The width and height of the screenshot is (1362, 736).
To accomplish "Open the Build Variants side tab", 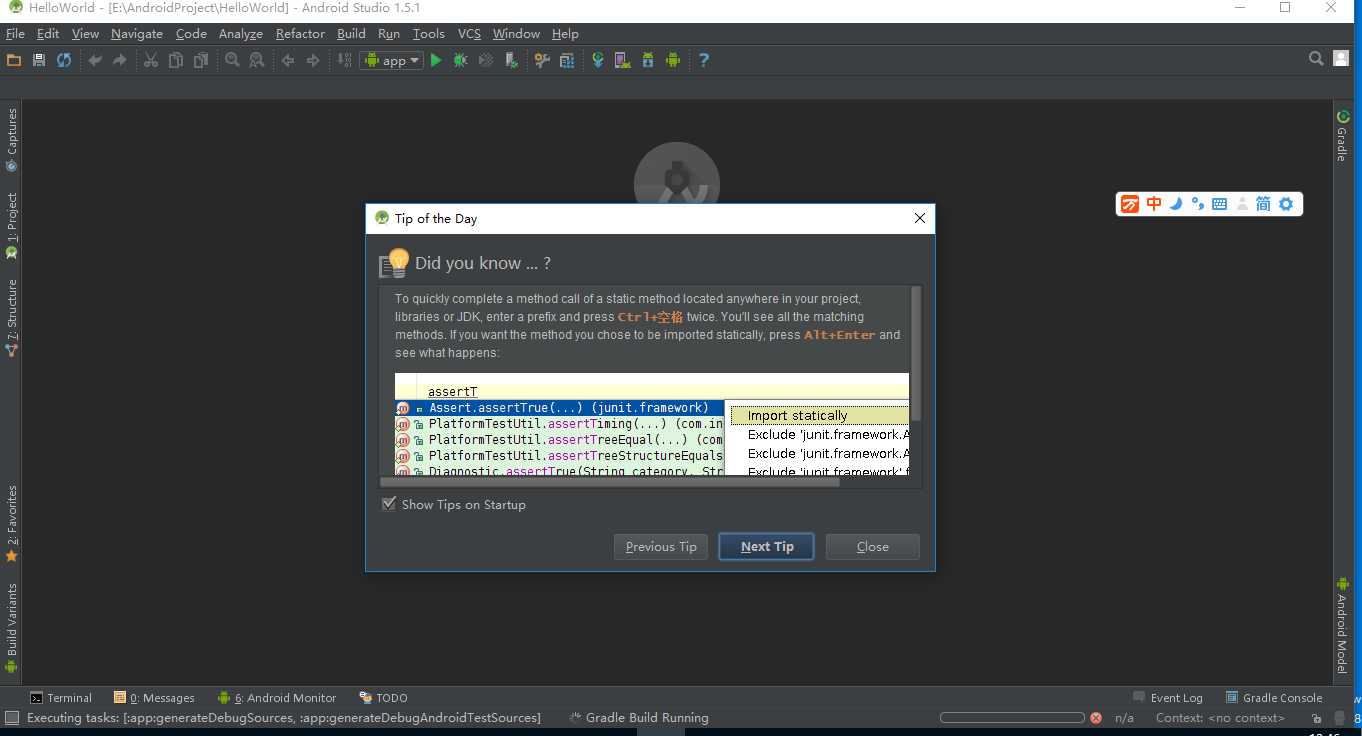I will tap(12, 628).
